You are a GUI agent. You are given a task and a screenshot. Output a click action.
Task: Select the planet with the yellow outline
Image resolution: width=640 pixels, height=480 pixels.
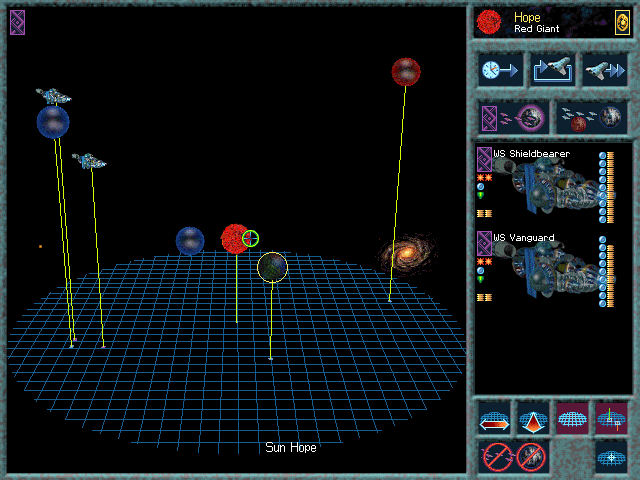(x=272, y=267)
